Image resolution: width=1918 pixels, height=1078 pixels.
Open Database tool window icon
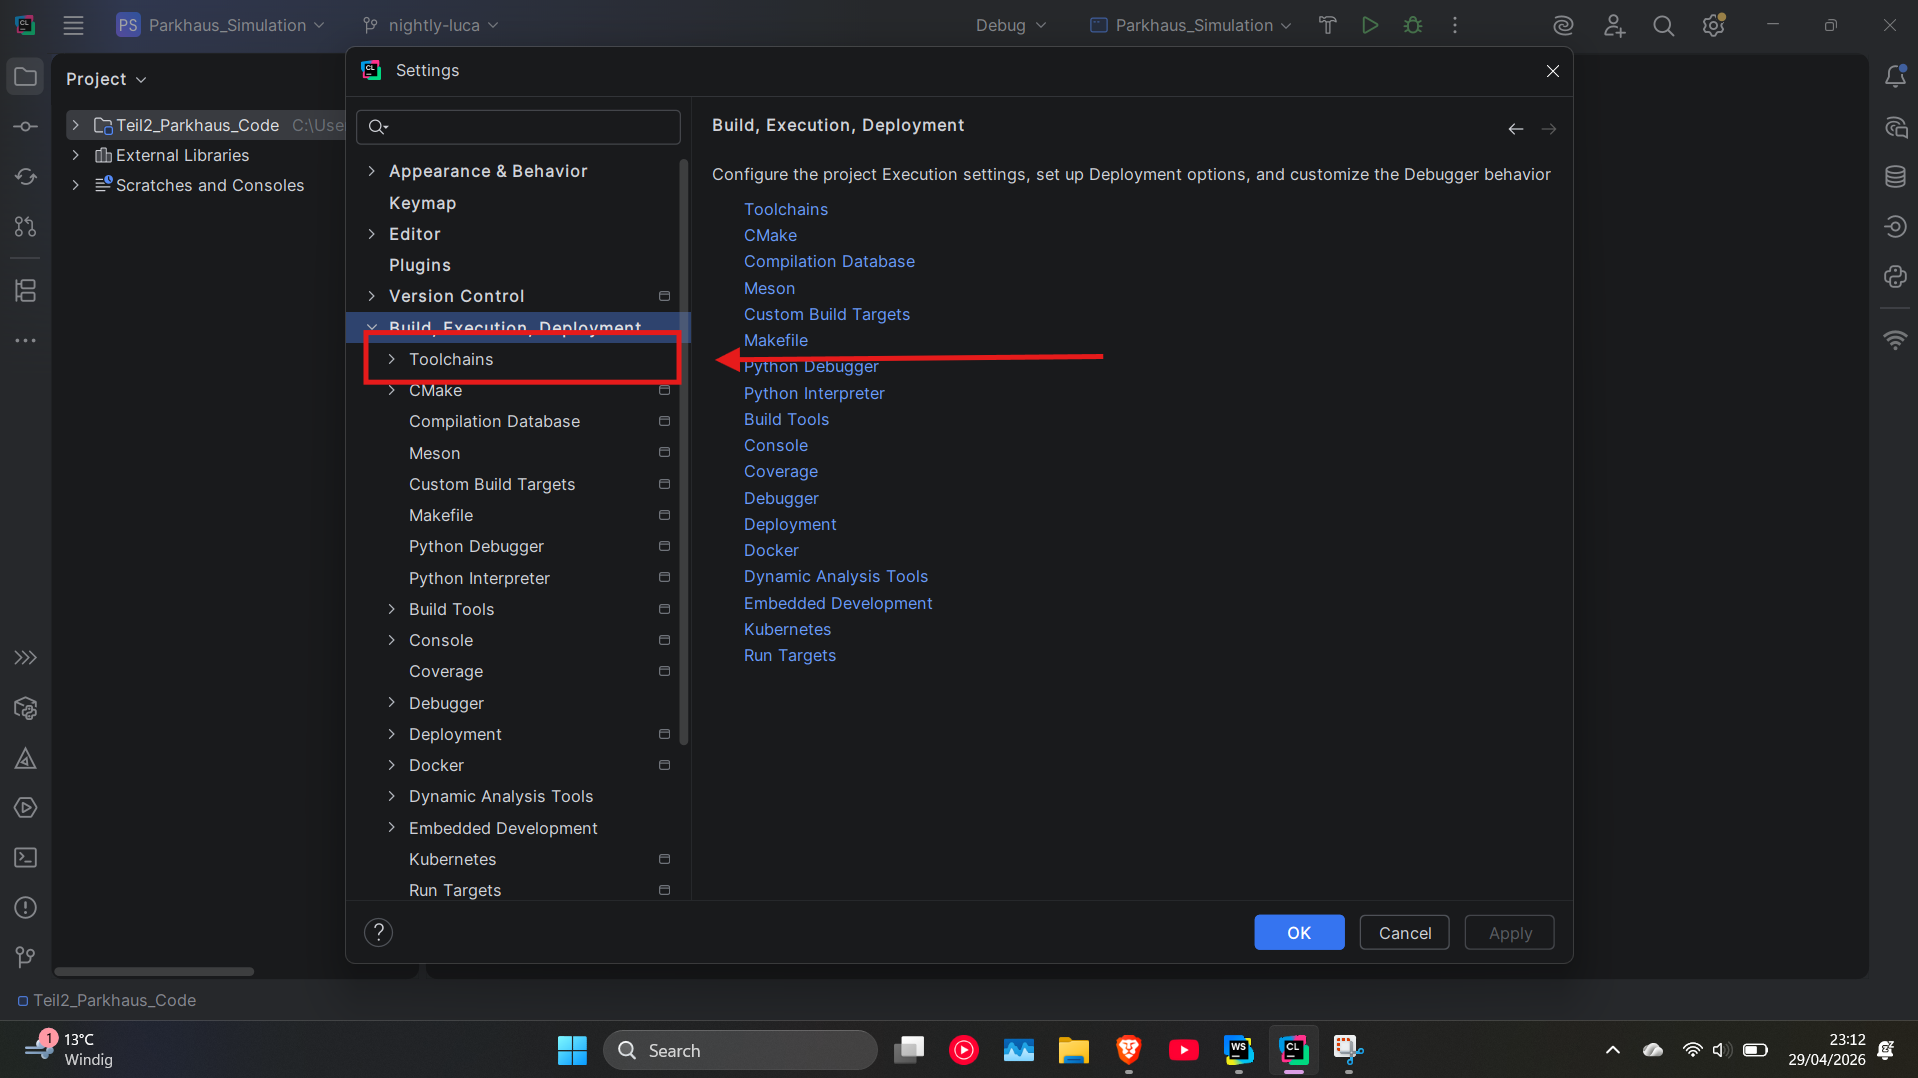coord(1895,177)
